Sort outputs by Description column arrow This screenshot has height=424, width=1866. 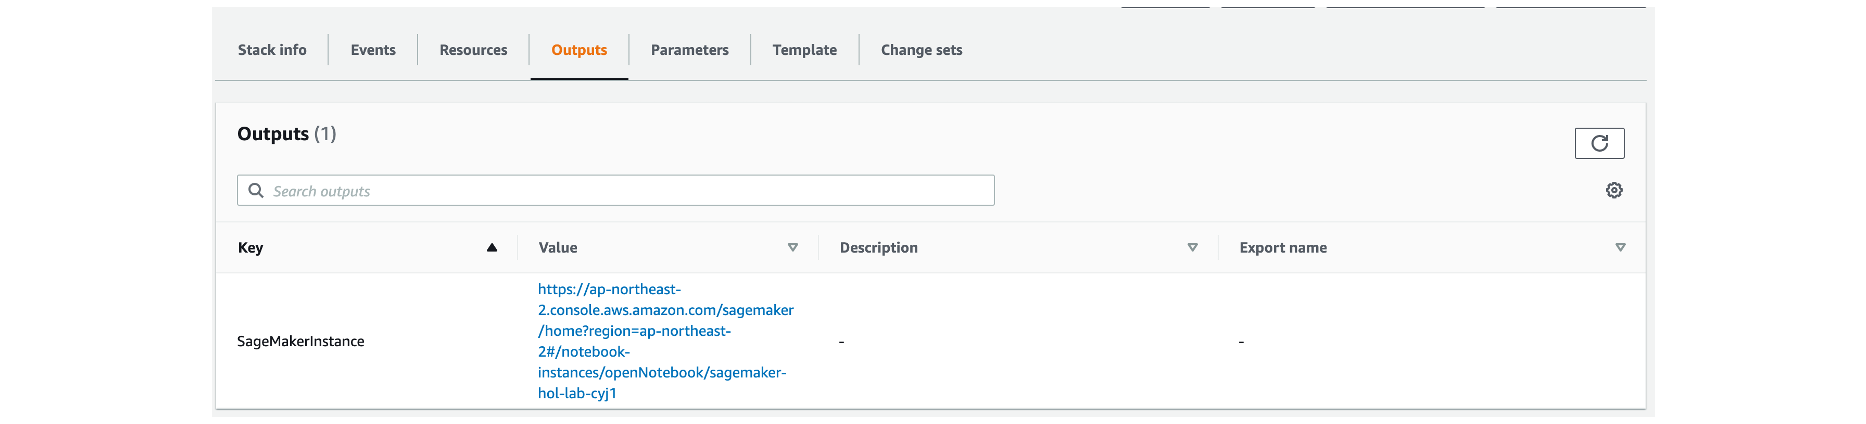(1192, 247)
